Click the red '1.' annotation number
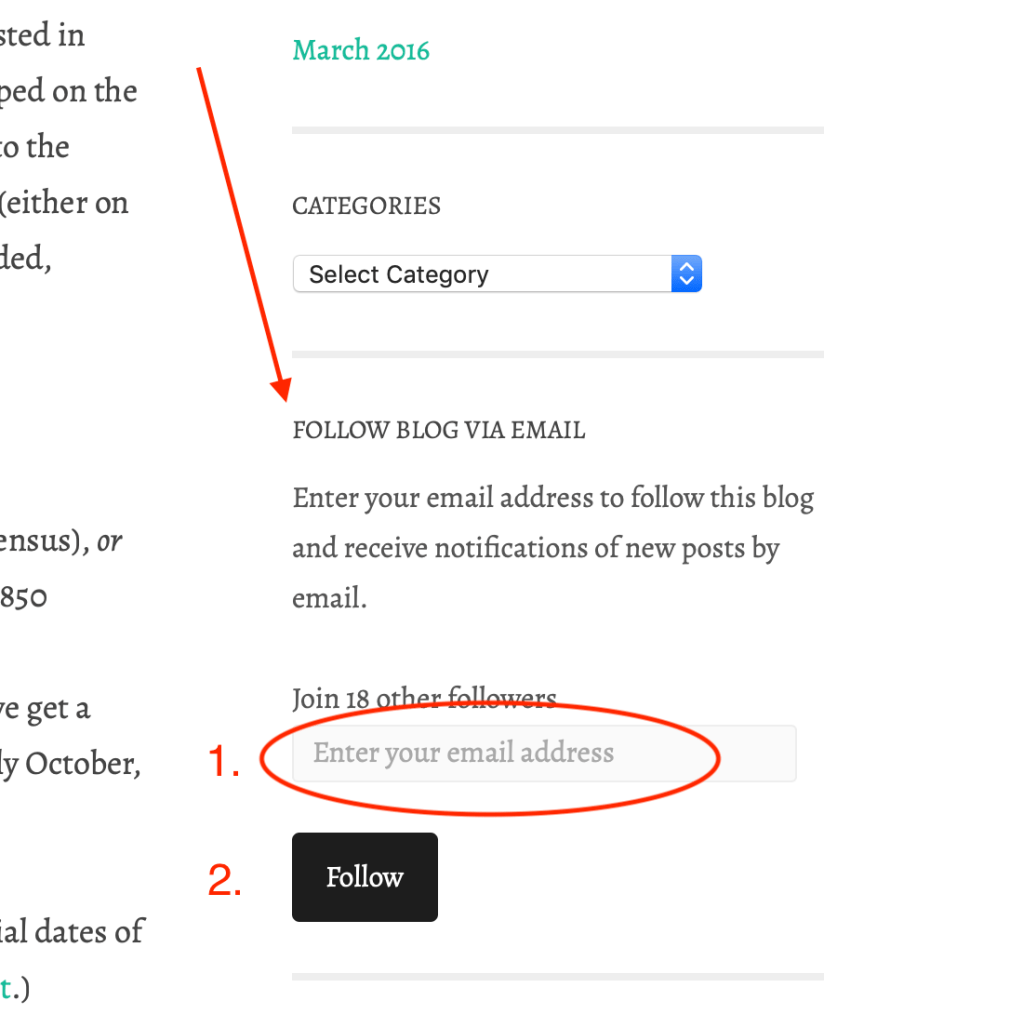 point(224,763)
